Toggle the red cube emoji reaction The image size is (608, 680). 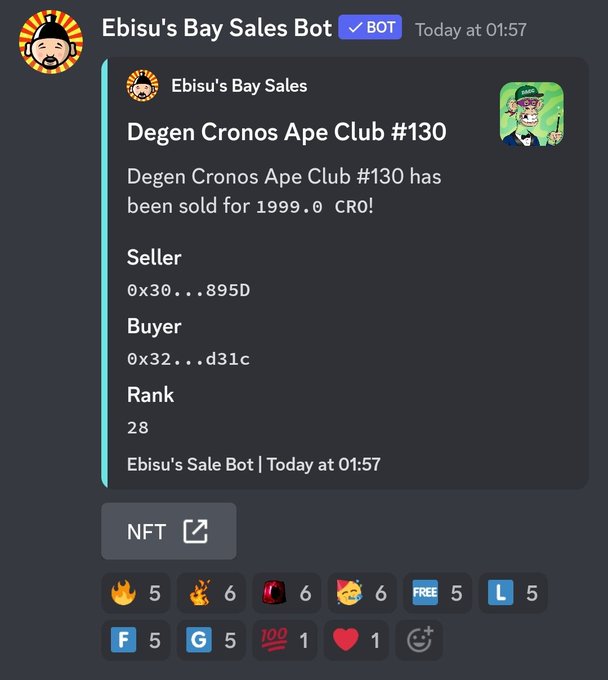tap(287, 593)
